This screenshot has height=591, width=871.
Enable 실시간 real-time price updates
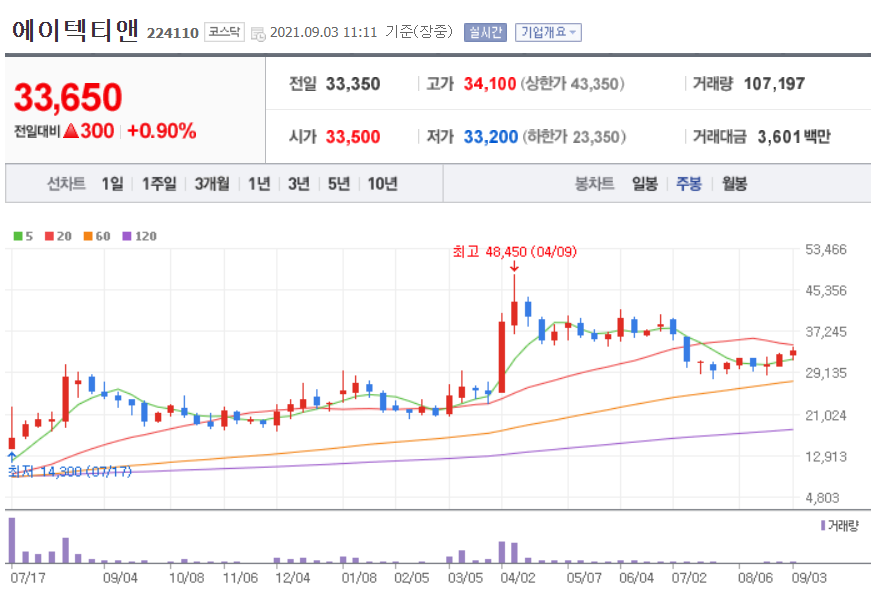[485, 31]
